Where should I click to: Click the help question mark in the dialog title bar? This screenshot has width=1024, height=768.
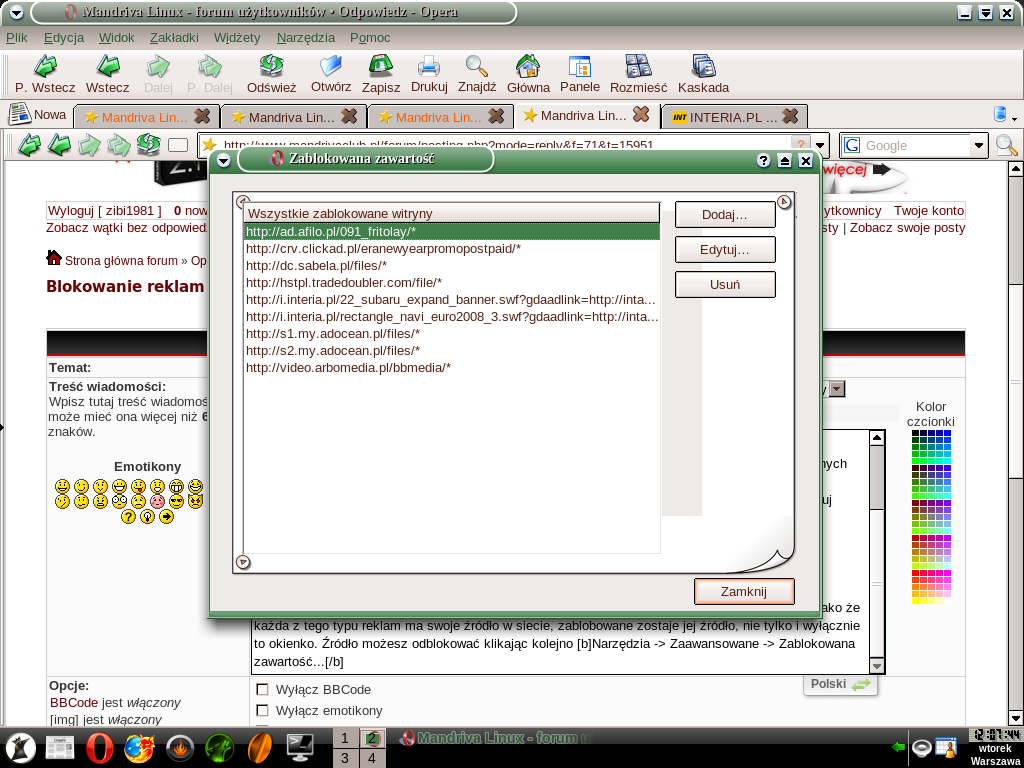(763, 161)
